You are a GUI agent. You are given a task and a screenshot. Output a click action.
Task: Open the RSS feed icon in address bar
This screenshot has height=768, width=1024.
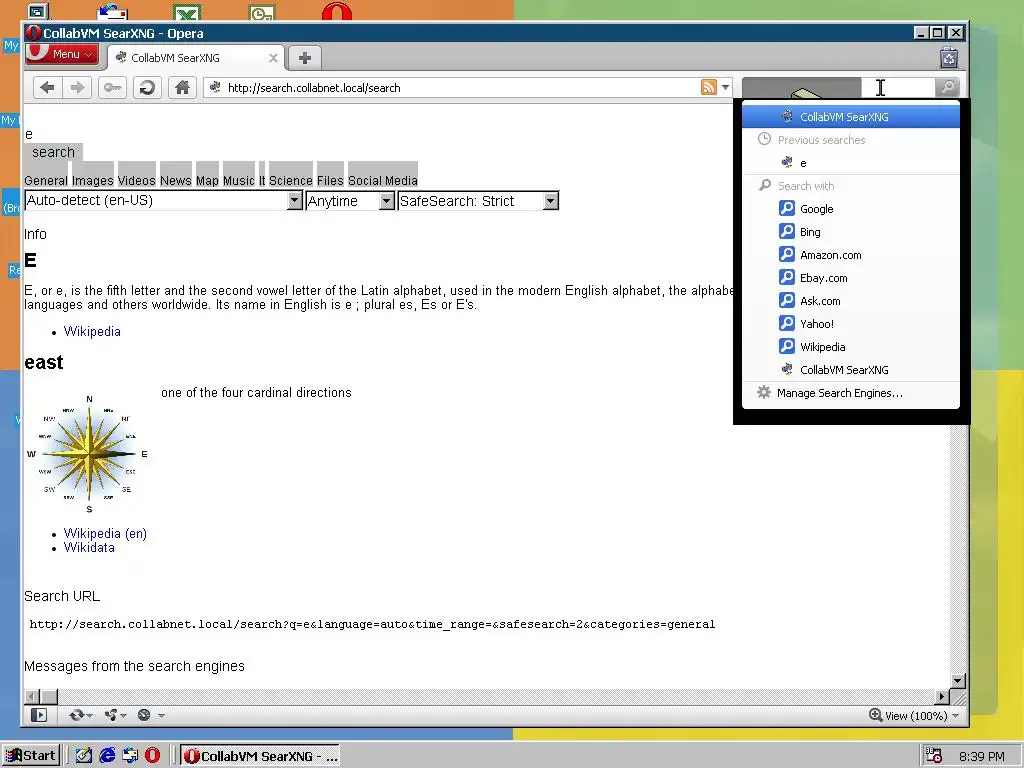(709, 87)
